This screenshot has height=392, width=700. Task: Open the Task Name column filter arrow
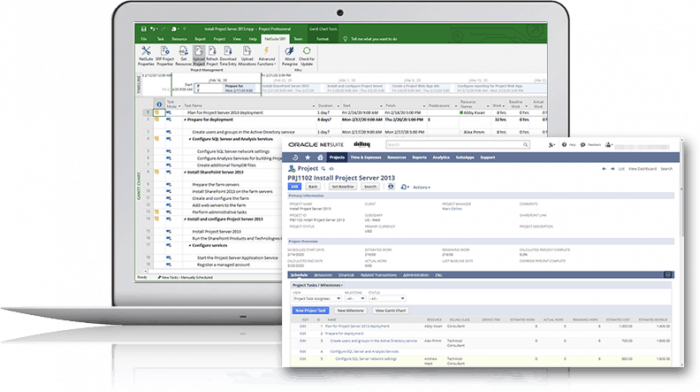tap(313, 106)
